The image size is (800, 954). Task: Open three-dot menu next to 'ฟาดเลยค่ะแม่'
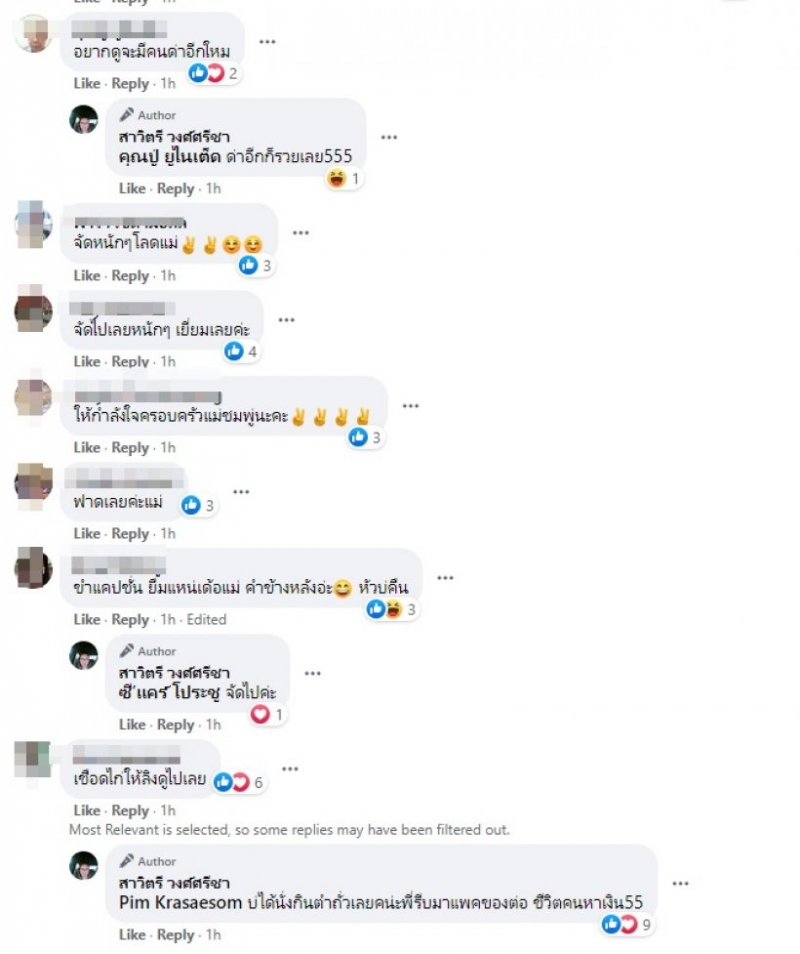tap(241, 492)
